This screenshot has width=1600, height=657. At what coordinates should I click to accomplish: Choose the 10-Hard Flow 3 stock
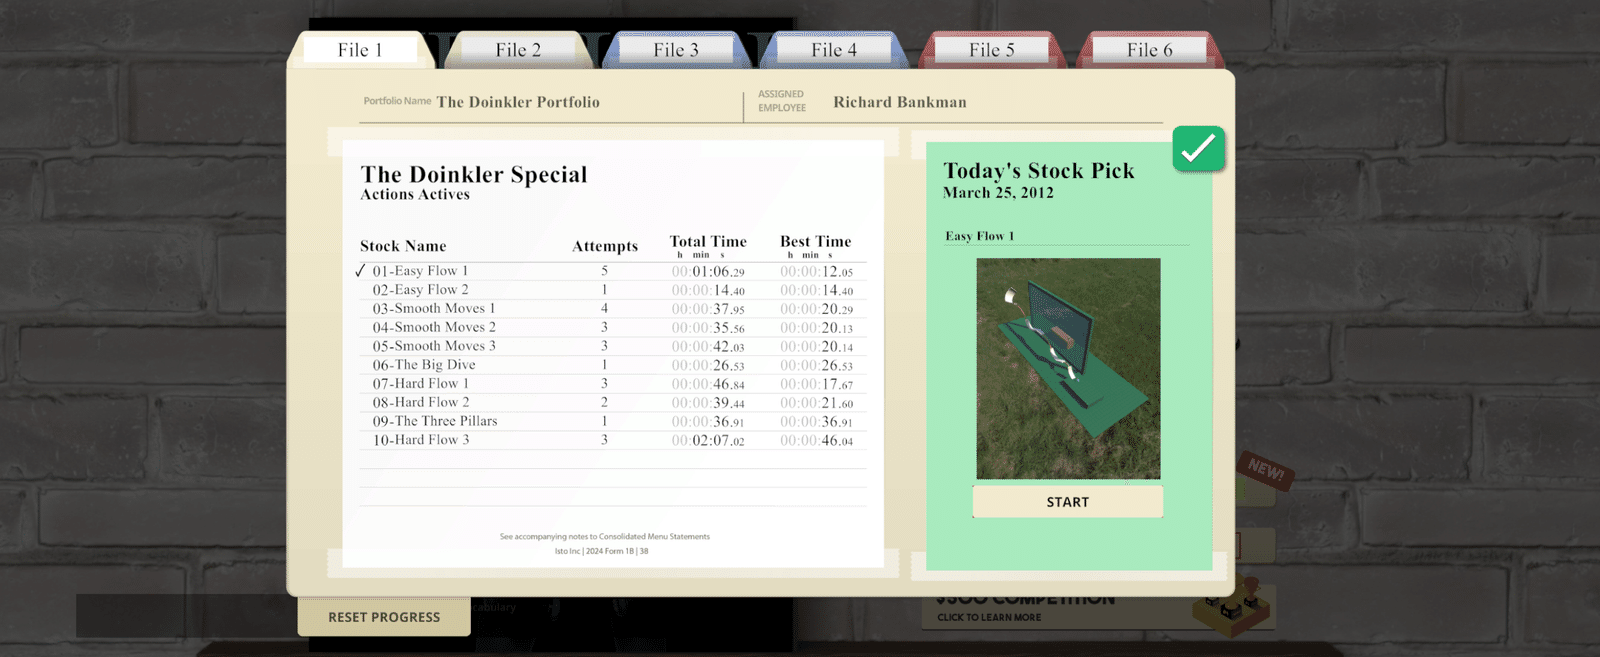click(x=613, y=440)
